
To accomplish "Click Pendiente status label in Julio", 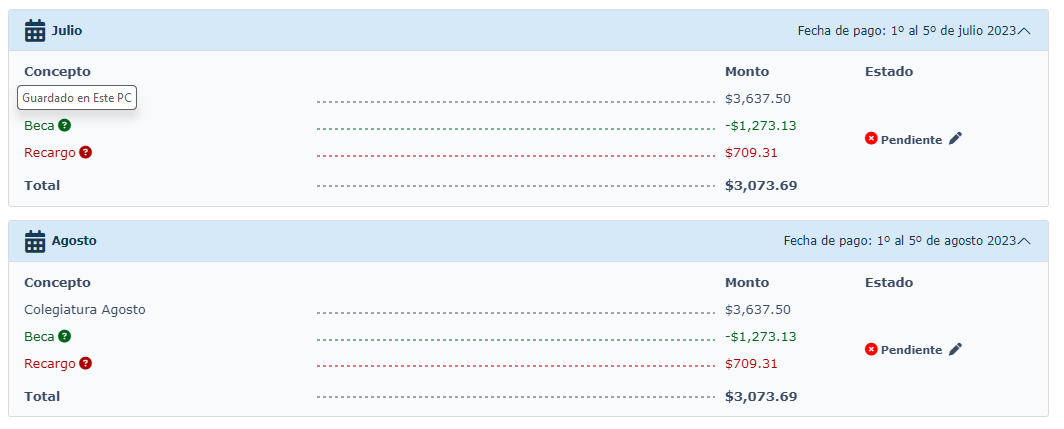I will pyautogui.click(x=911, y=140).
